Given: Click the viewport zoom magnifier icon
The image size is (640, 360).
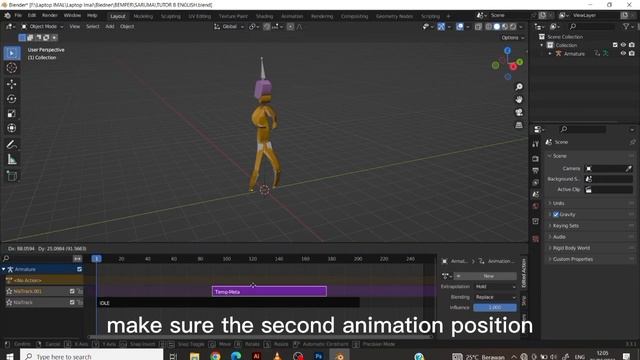Looking at the screenshot, I should pos(519,87).
